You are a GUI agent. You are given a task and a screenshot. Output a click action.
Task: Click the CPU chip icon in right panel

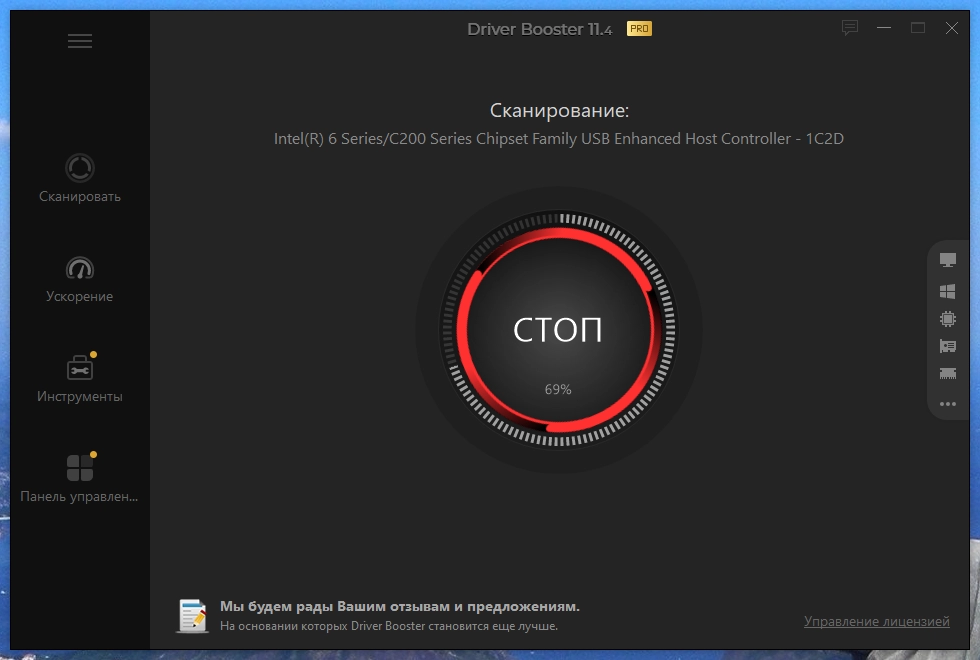pyautogui.click(x=948, y=319)
